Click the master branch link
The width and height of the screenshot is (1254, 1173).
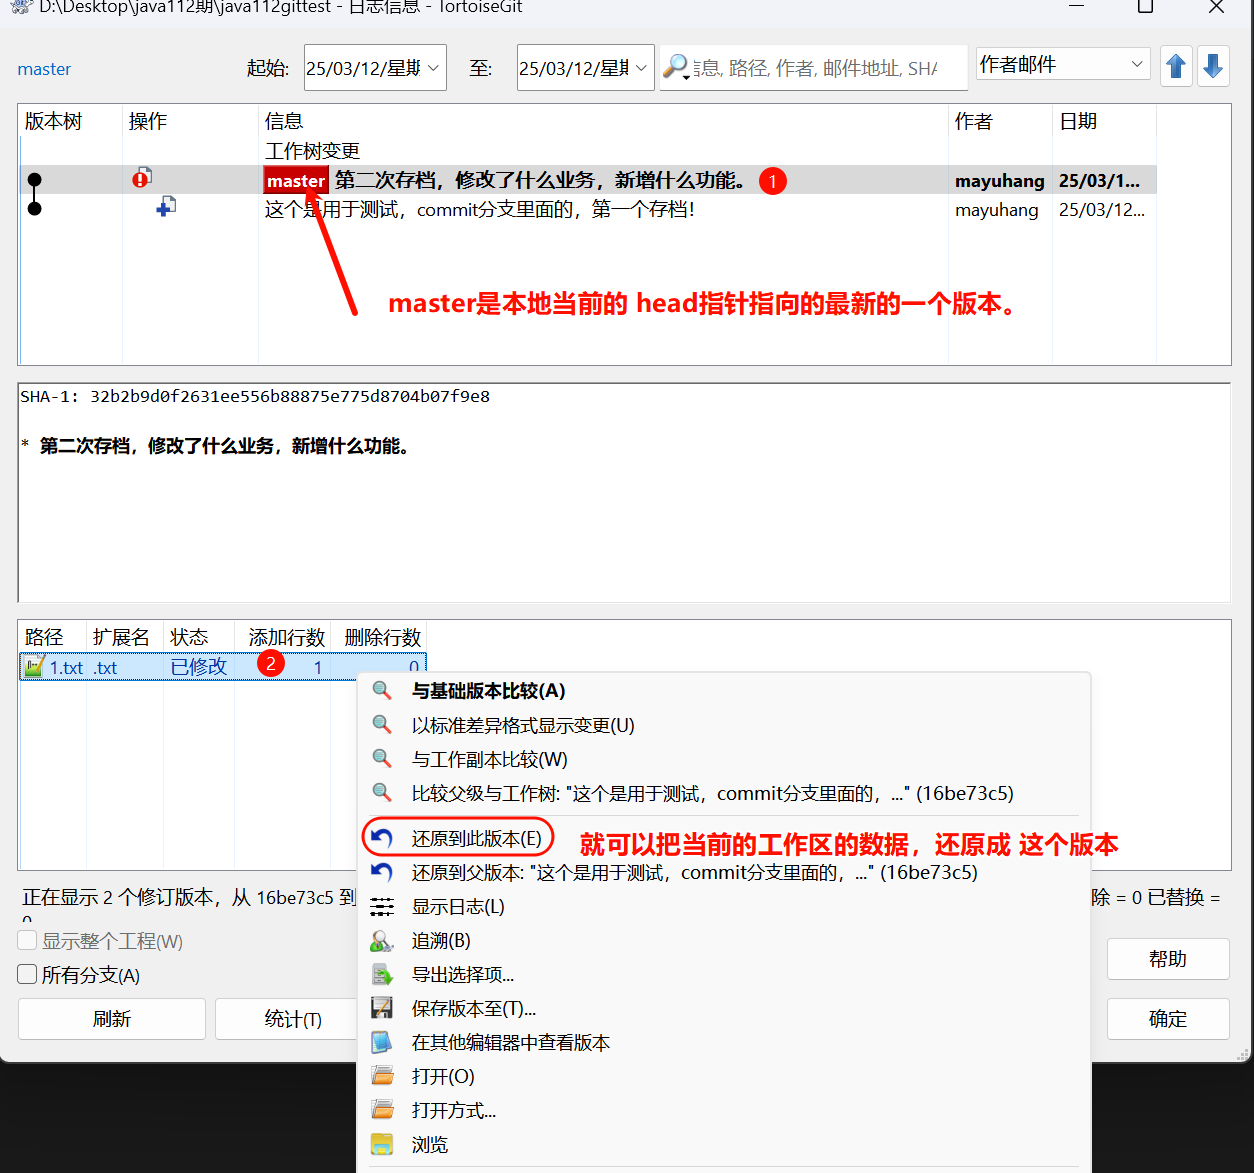[44, 69]
